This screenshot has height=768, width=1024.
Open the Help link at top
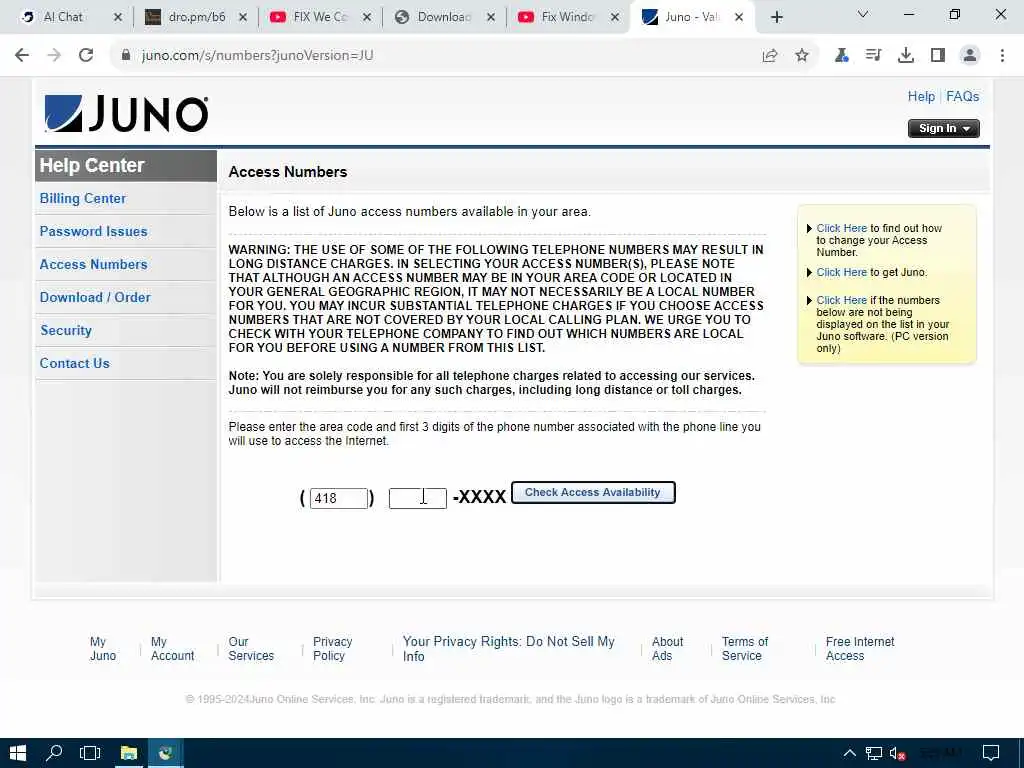point(921,97)
